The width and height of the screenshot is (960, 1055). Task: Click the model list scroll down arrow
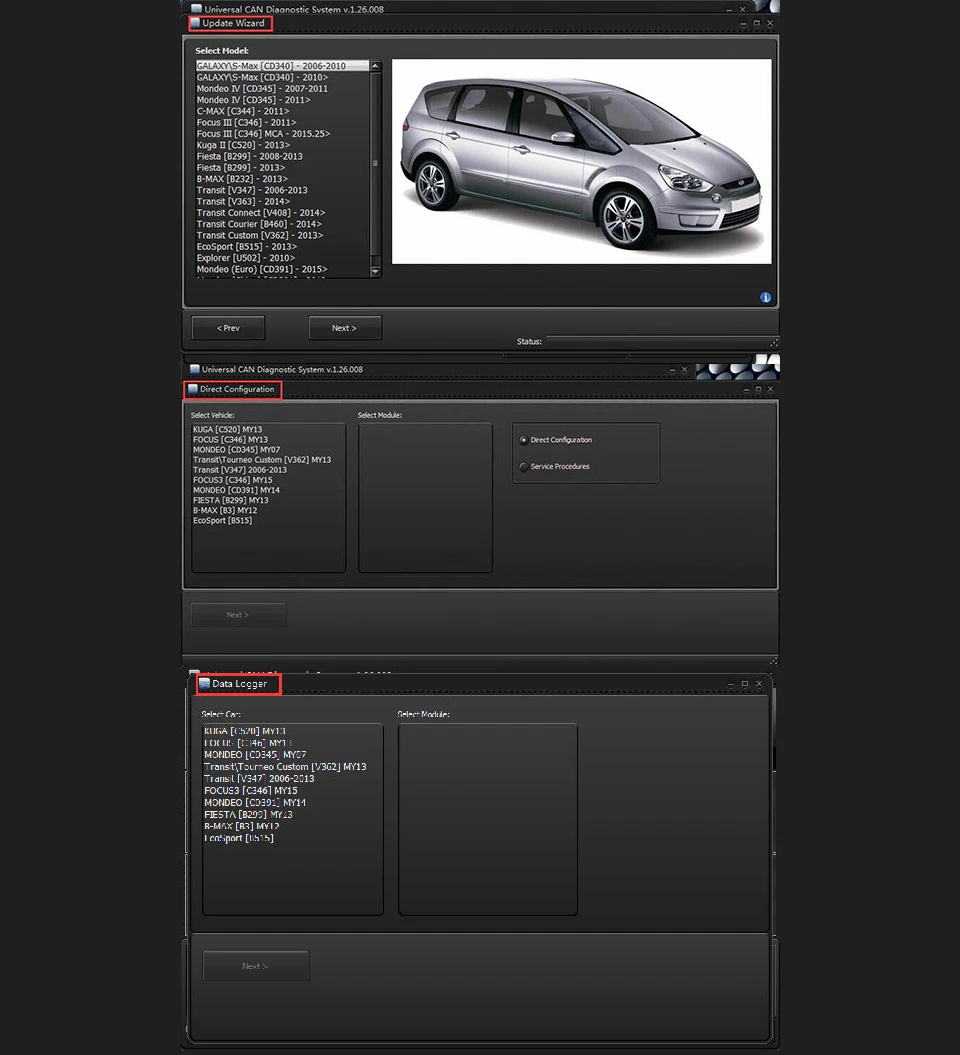(x=375, y=272)
